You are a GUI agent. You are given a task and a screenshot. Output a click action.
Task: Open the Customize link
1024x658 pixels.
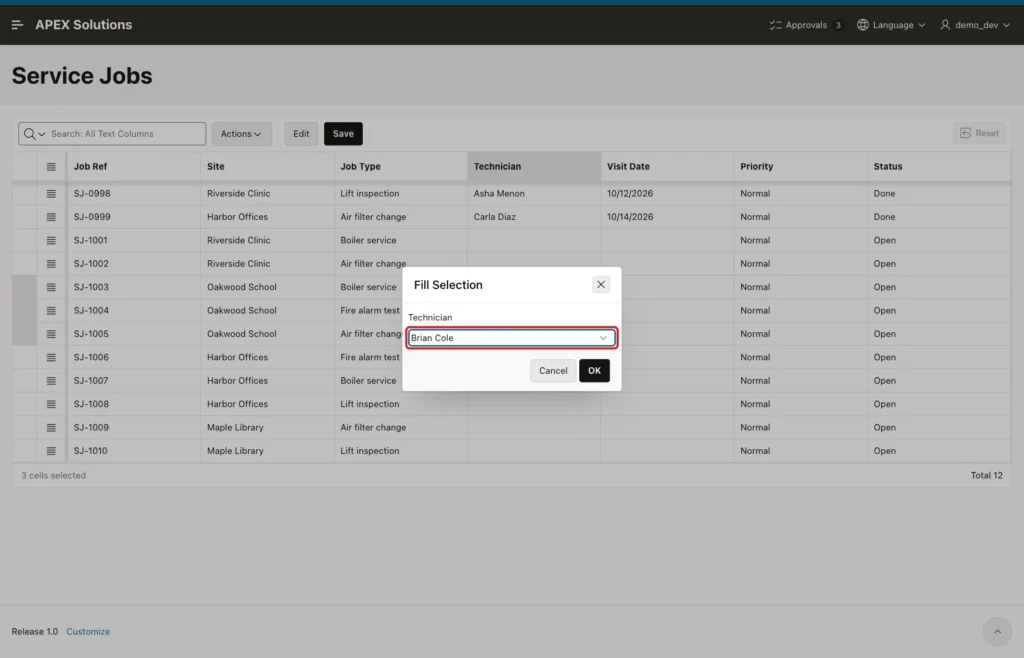coord(88,632)
